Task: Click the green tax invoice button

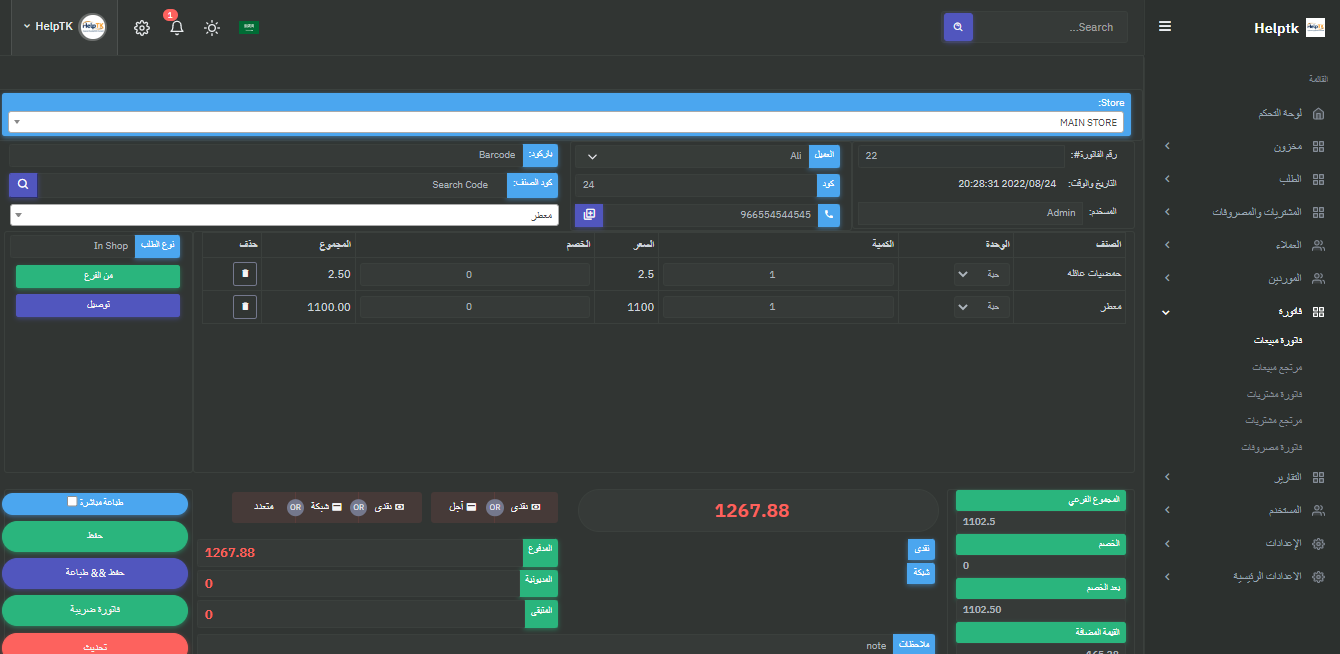Action: 95,609
